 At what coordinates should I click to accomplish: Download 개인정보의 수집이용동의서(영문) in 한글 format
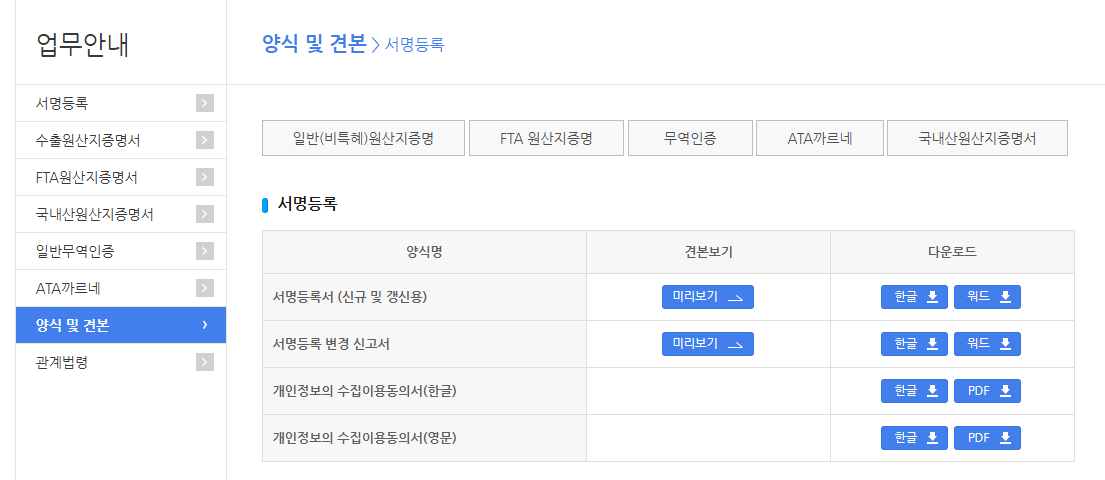tap(914, 438)
